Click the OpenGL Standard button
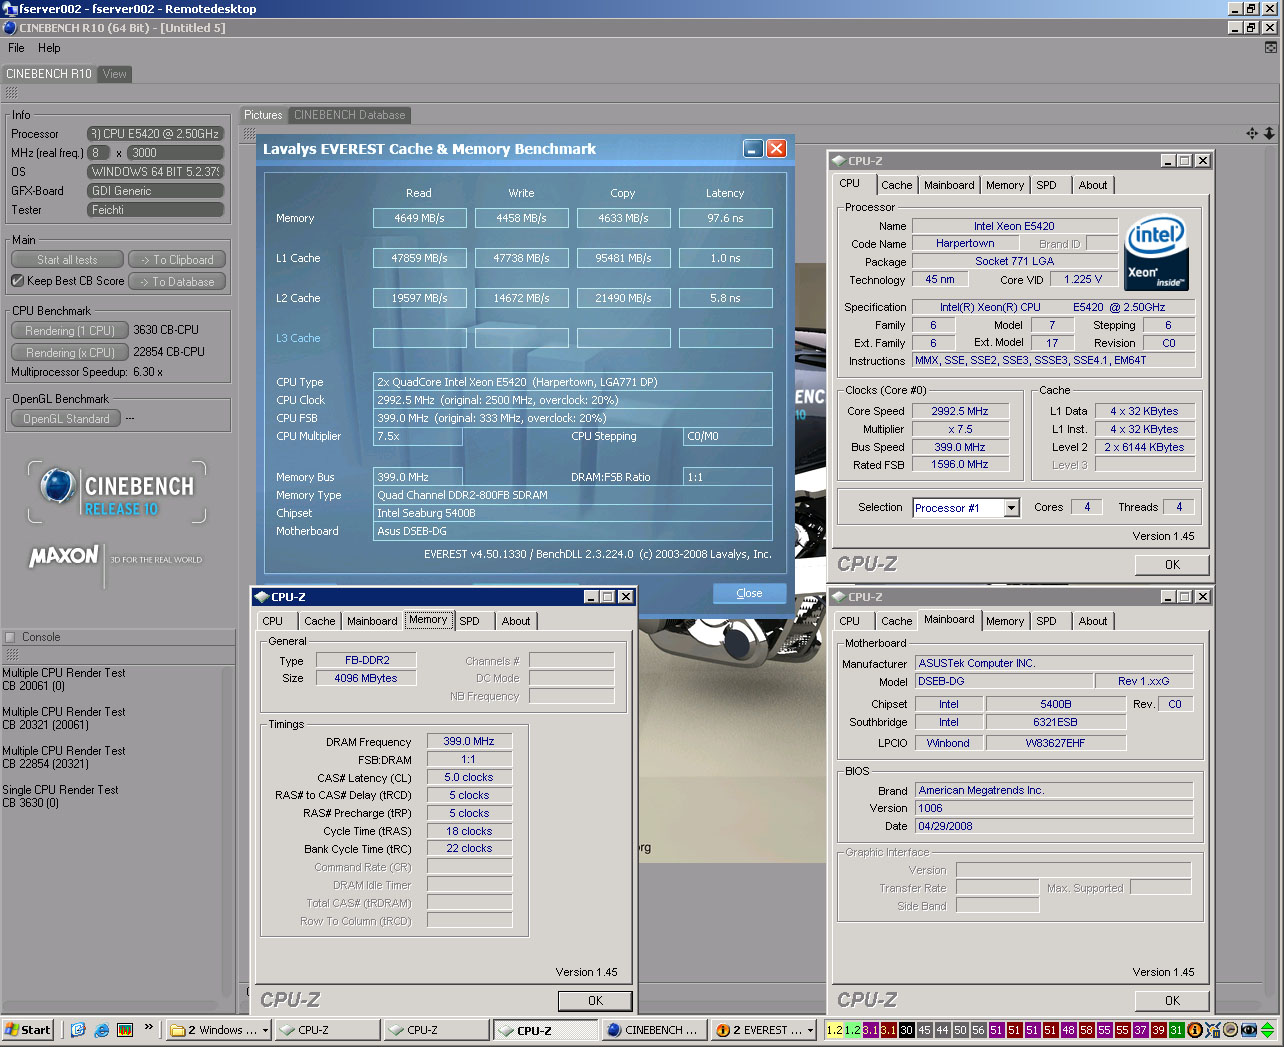The image size is (1284, 1047). point(66,419)
